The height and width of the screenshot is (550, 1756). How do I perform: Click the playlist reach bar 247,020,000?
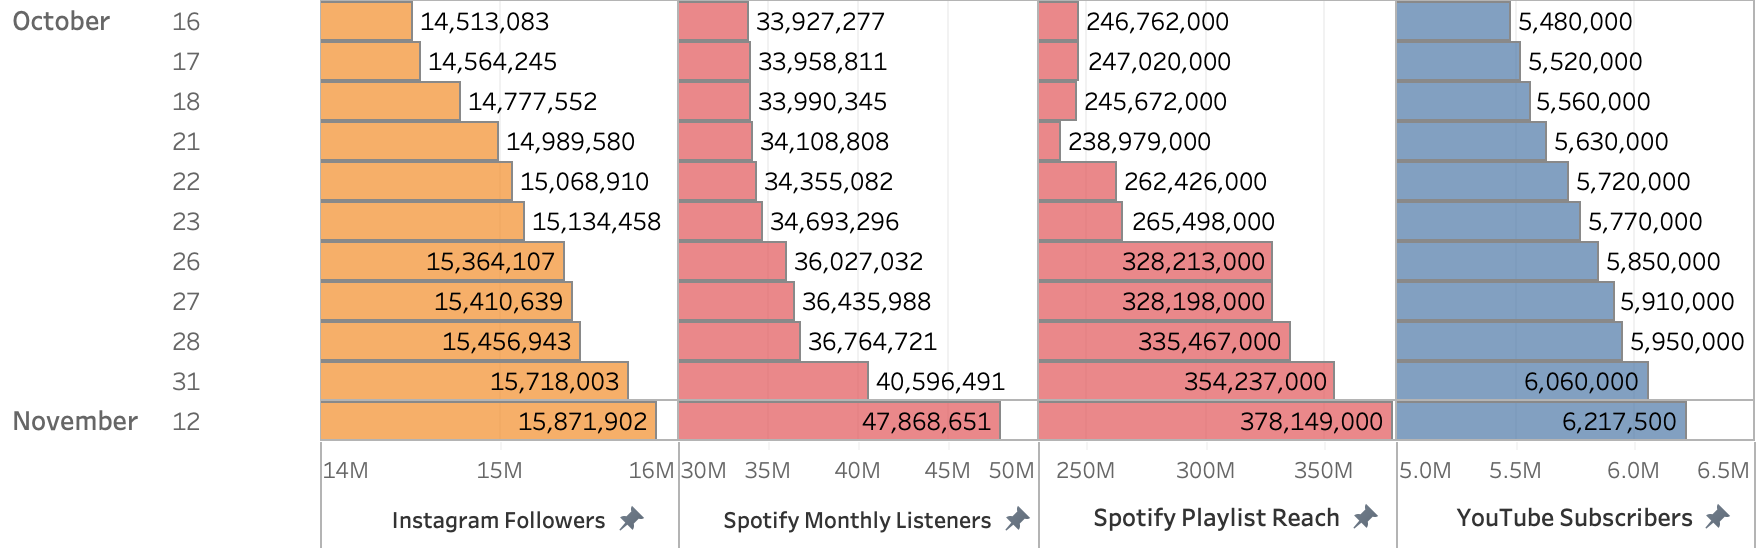[x=1059, y=61]
